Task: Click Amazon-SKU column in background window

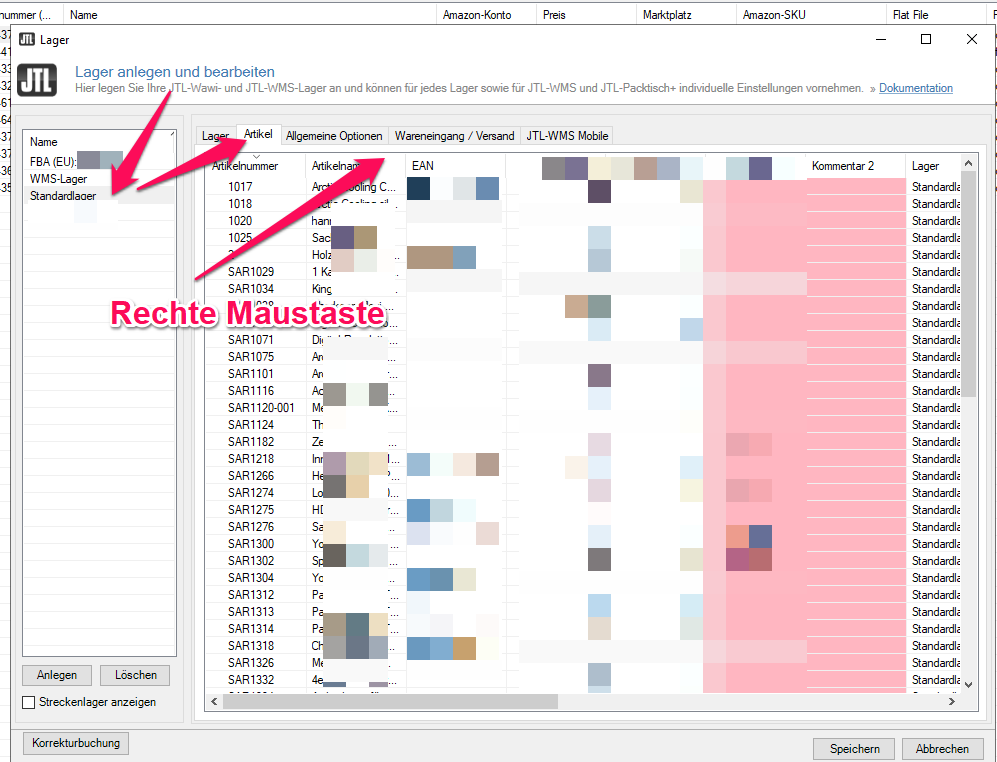Action: [x=811, y=15]
